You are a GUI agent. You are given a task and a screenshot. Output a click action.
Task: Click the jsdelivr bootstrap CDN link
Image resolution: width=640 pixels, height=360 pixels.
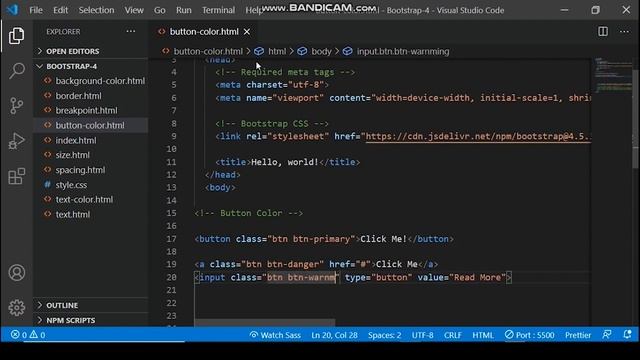(x=478, y=136)
